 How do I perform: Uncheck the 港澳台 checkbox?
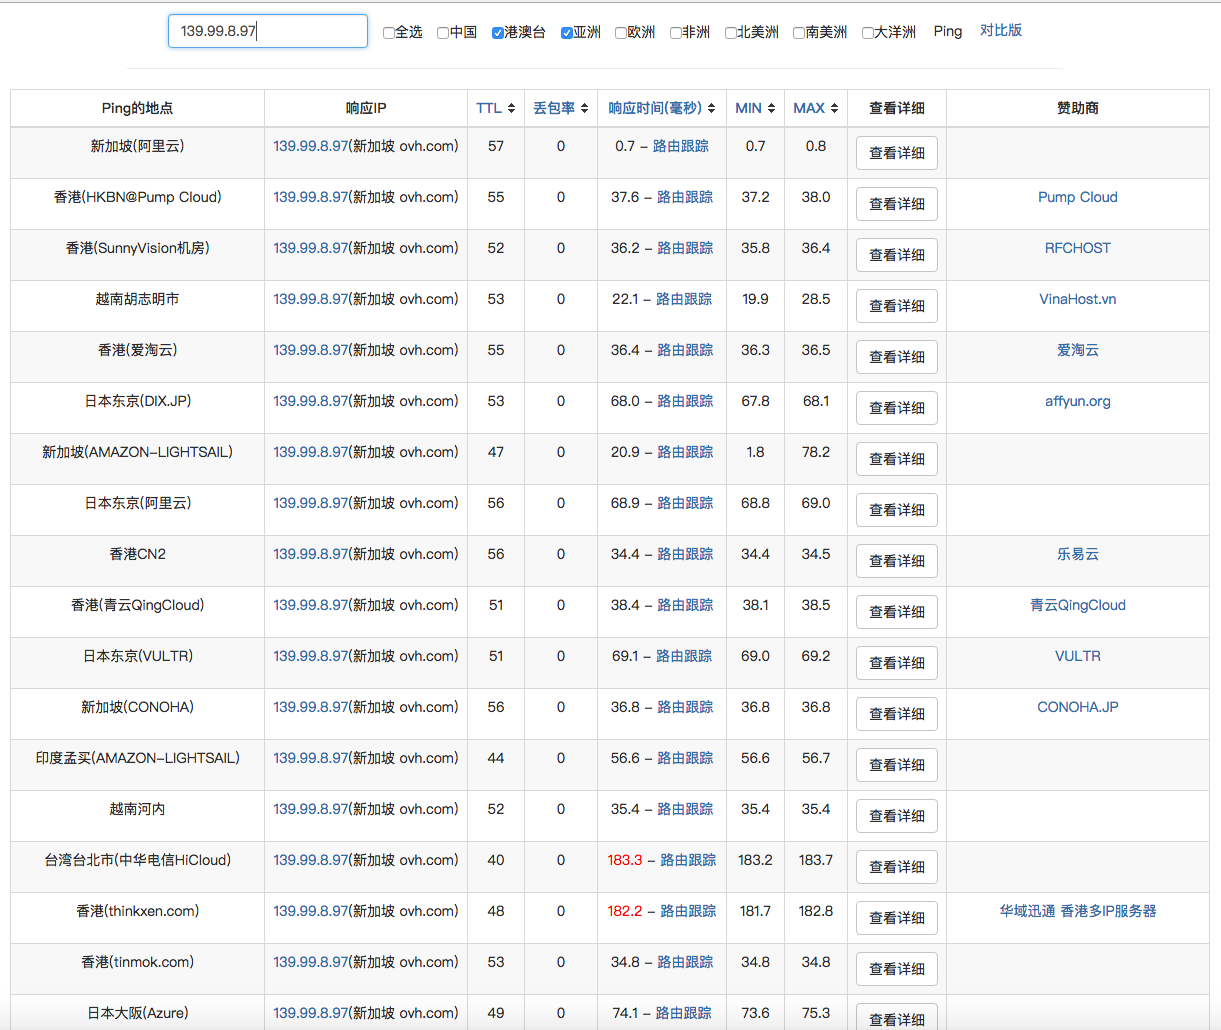[x=498, y=33]
